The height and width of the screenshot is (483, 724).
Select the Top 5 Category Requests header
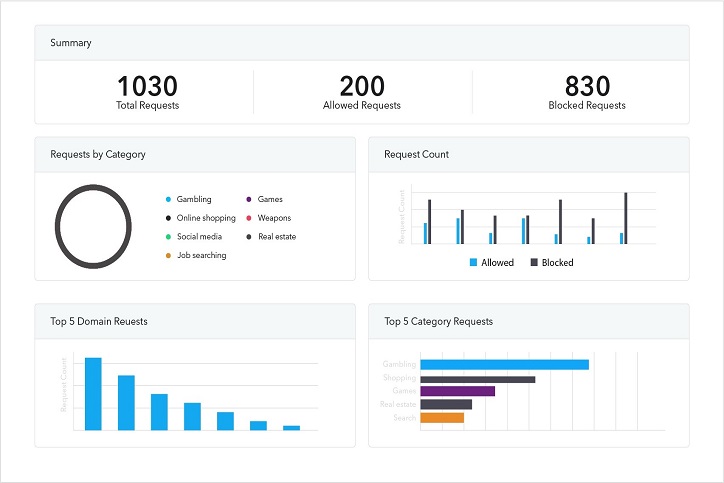pos(438,322)
